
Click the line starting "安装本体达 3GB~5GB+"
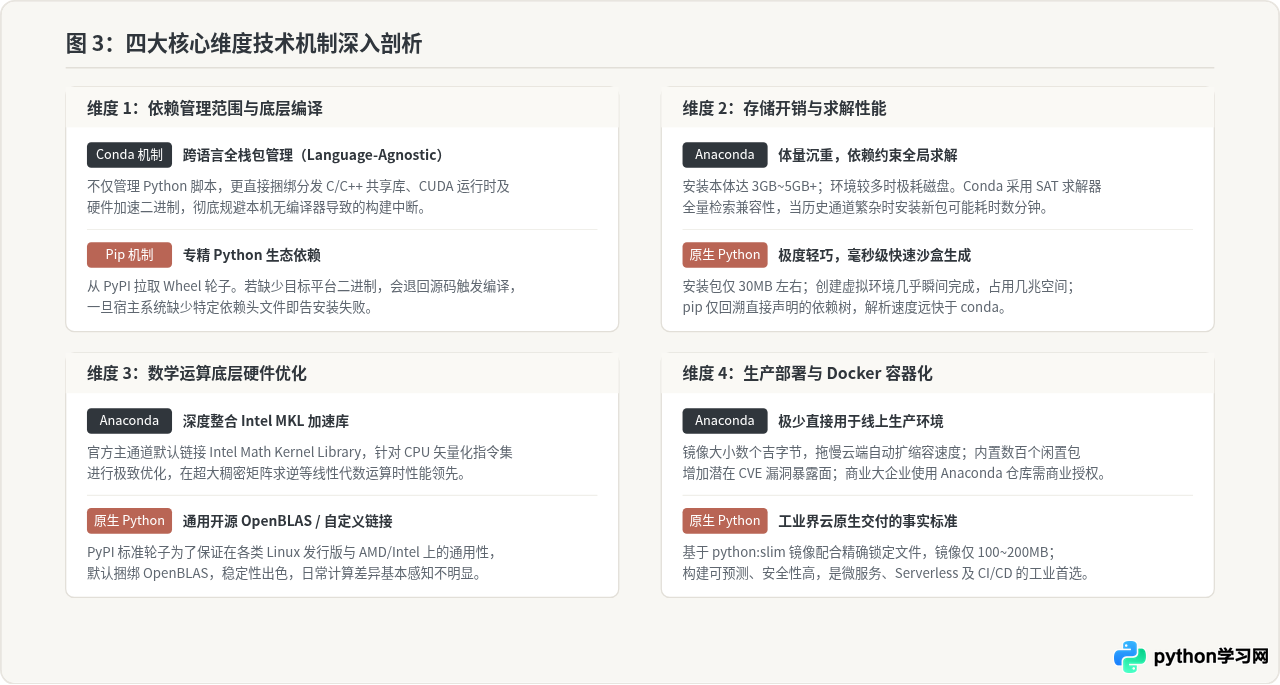(x=892, y=186)
